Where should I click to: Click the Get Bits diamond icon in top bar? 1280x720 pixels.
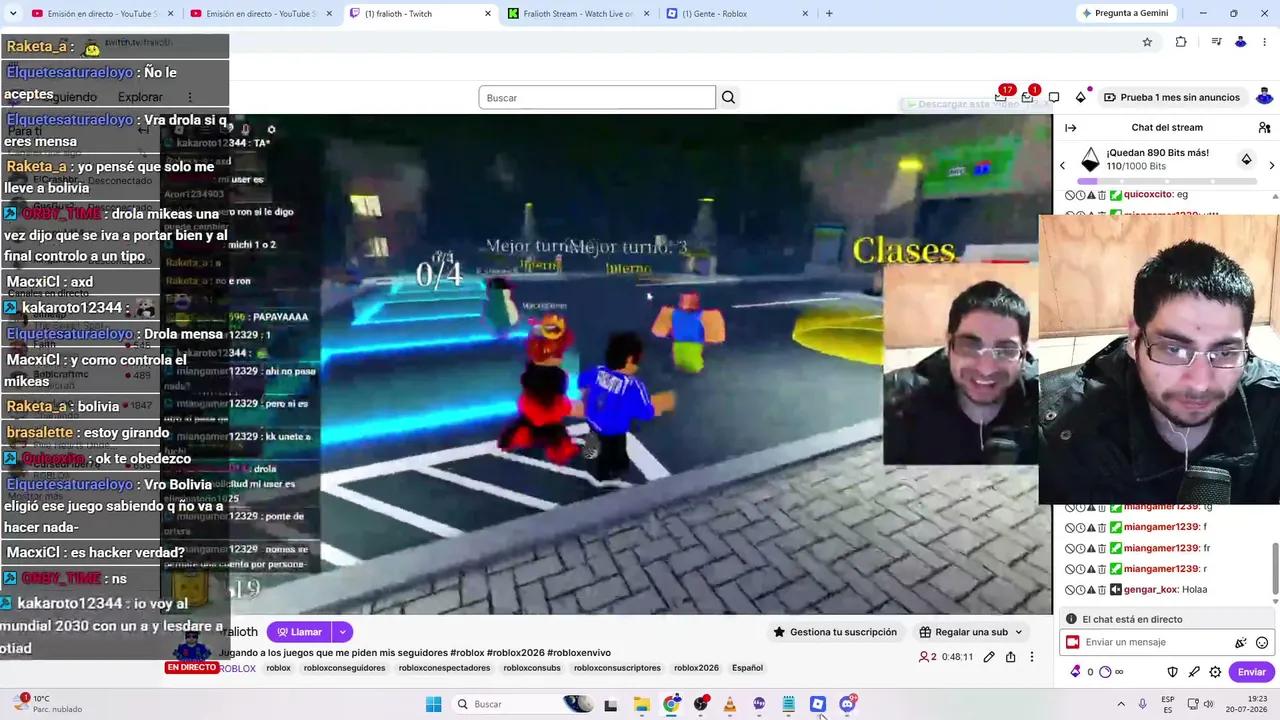(x=1081, y=97)
